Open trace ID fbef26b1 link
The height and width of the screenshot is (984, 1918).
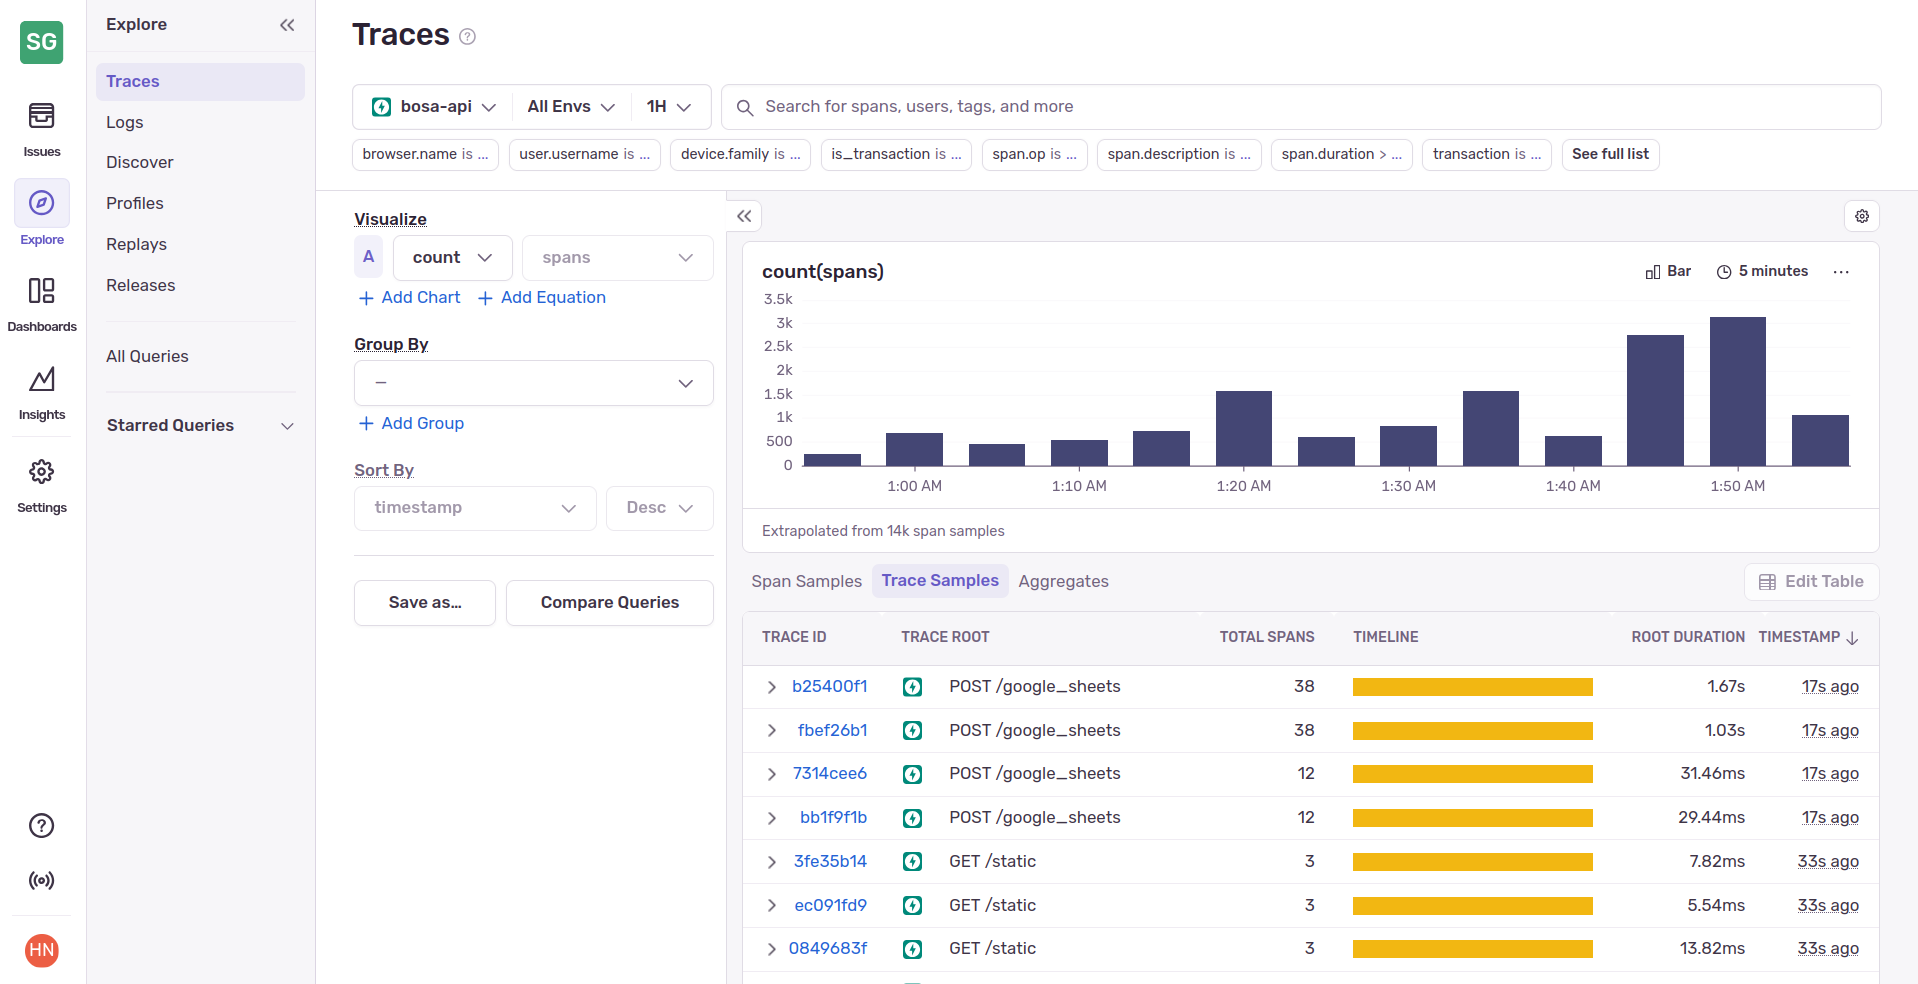832,730
